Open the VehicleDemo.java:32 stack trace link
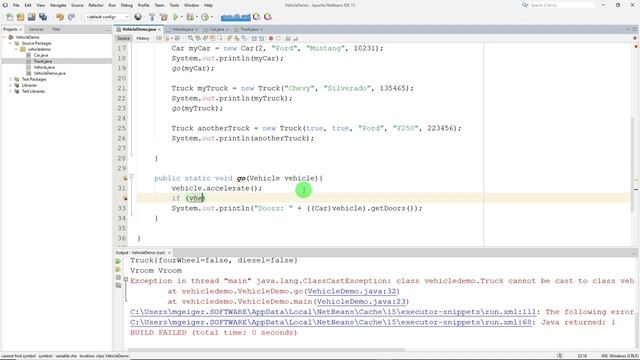Screen dimensions: 640x360 point(352,291)
